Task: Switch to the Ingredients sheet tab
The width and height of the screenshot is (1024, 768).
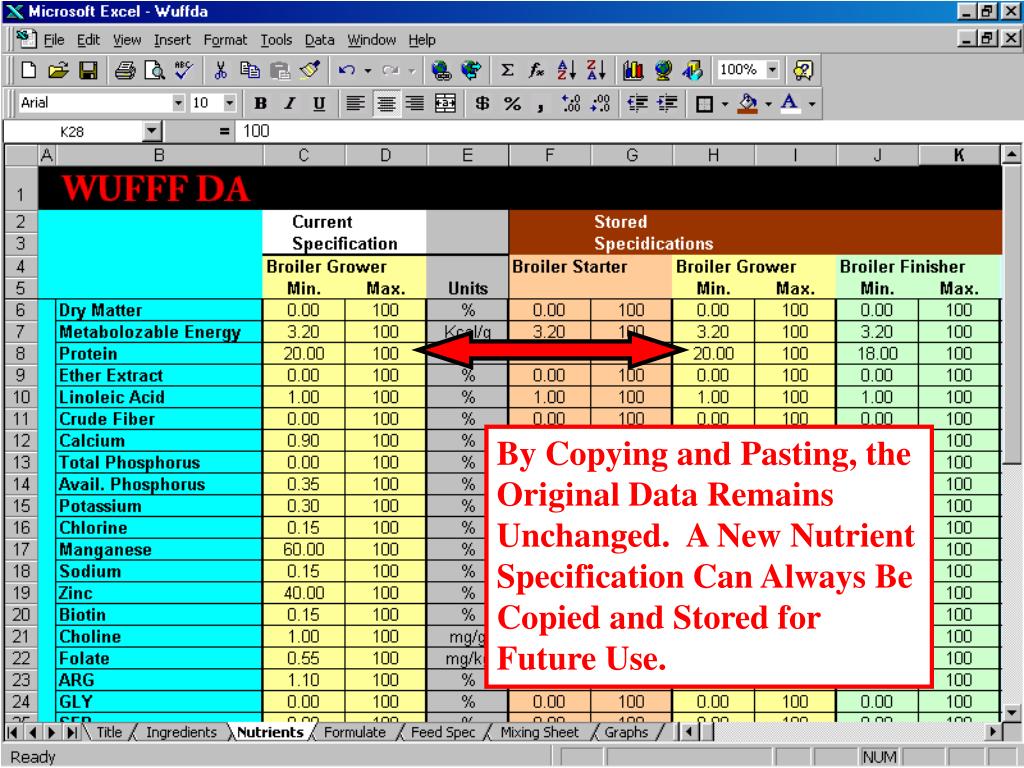Action: pos(181,732)
